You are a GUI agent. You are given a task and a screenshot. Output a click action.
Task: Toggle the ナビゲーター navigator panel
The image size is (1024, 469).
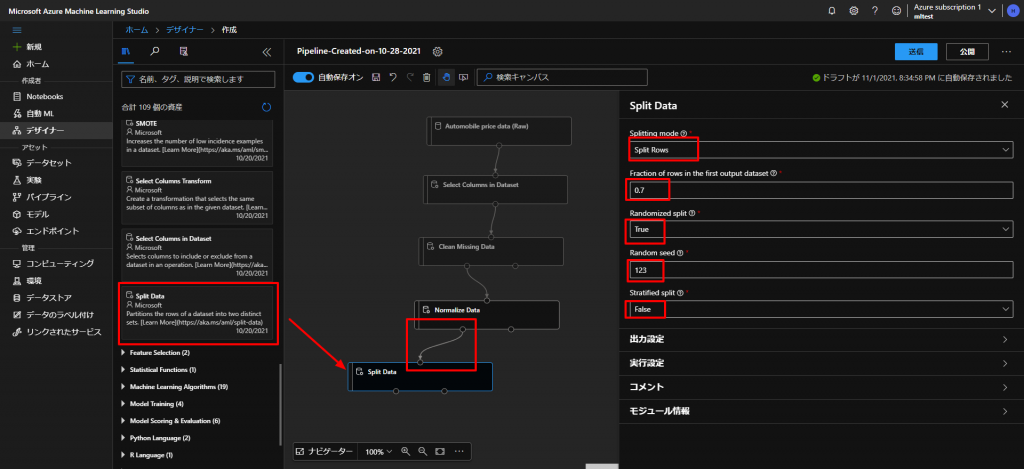325,452
